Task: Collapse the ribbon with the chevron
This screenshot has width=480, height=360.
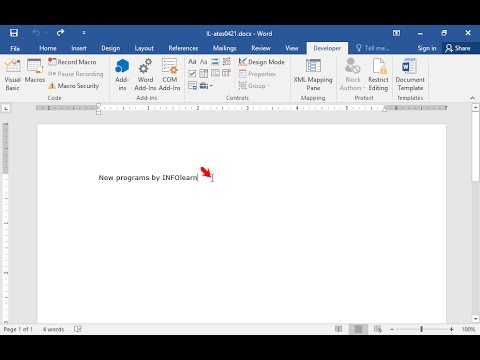Action: coord(472,98)
